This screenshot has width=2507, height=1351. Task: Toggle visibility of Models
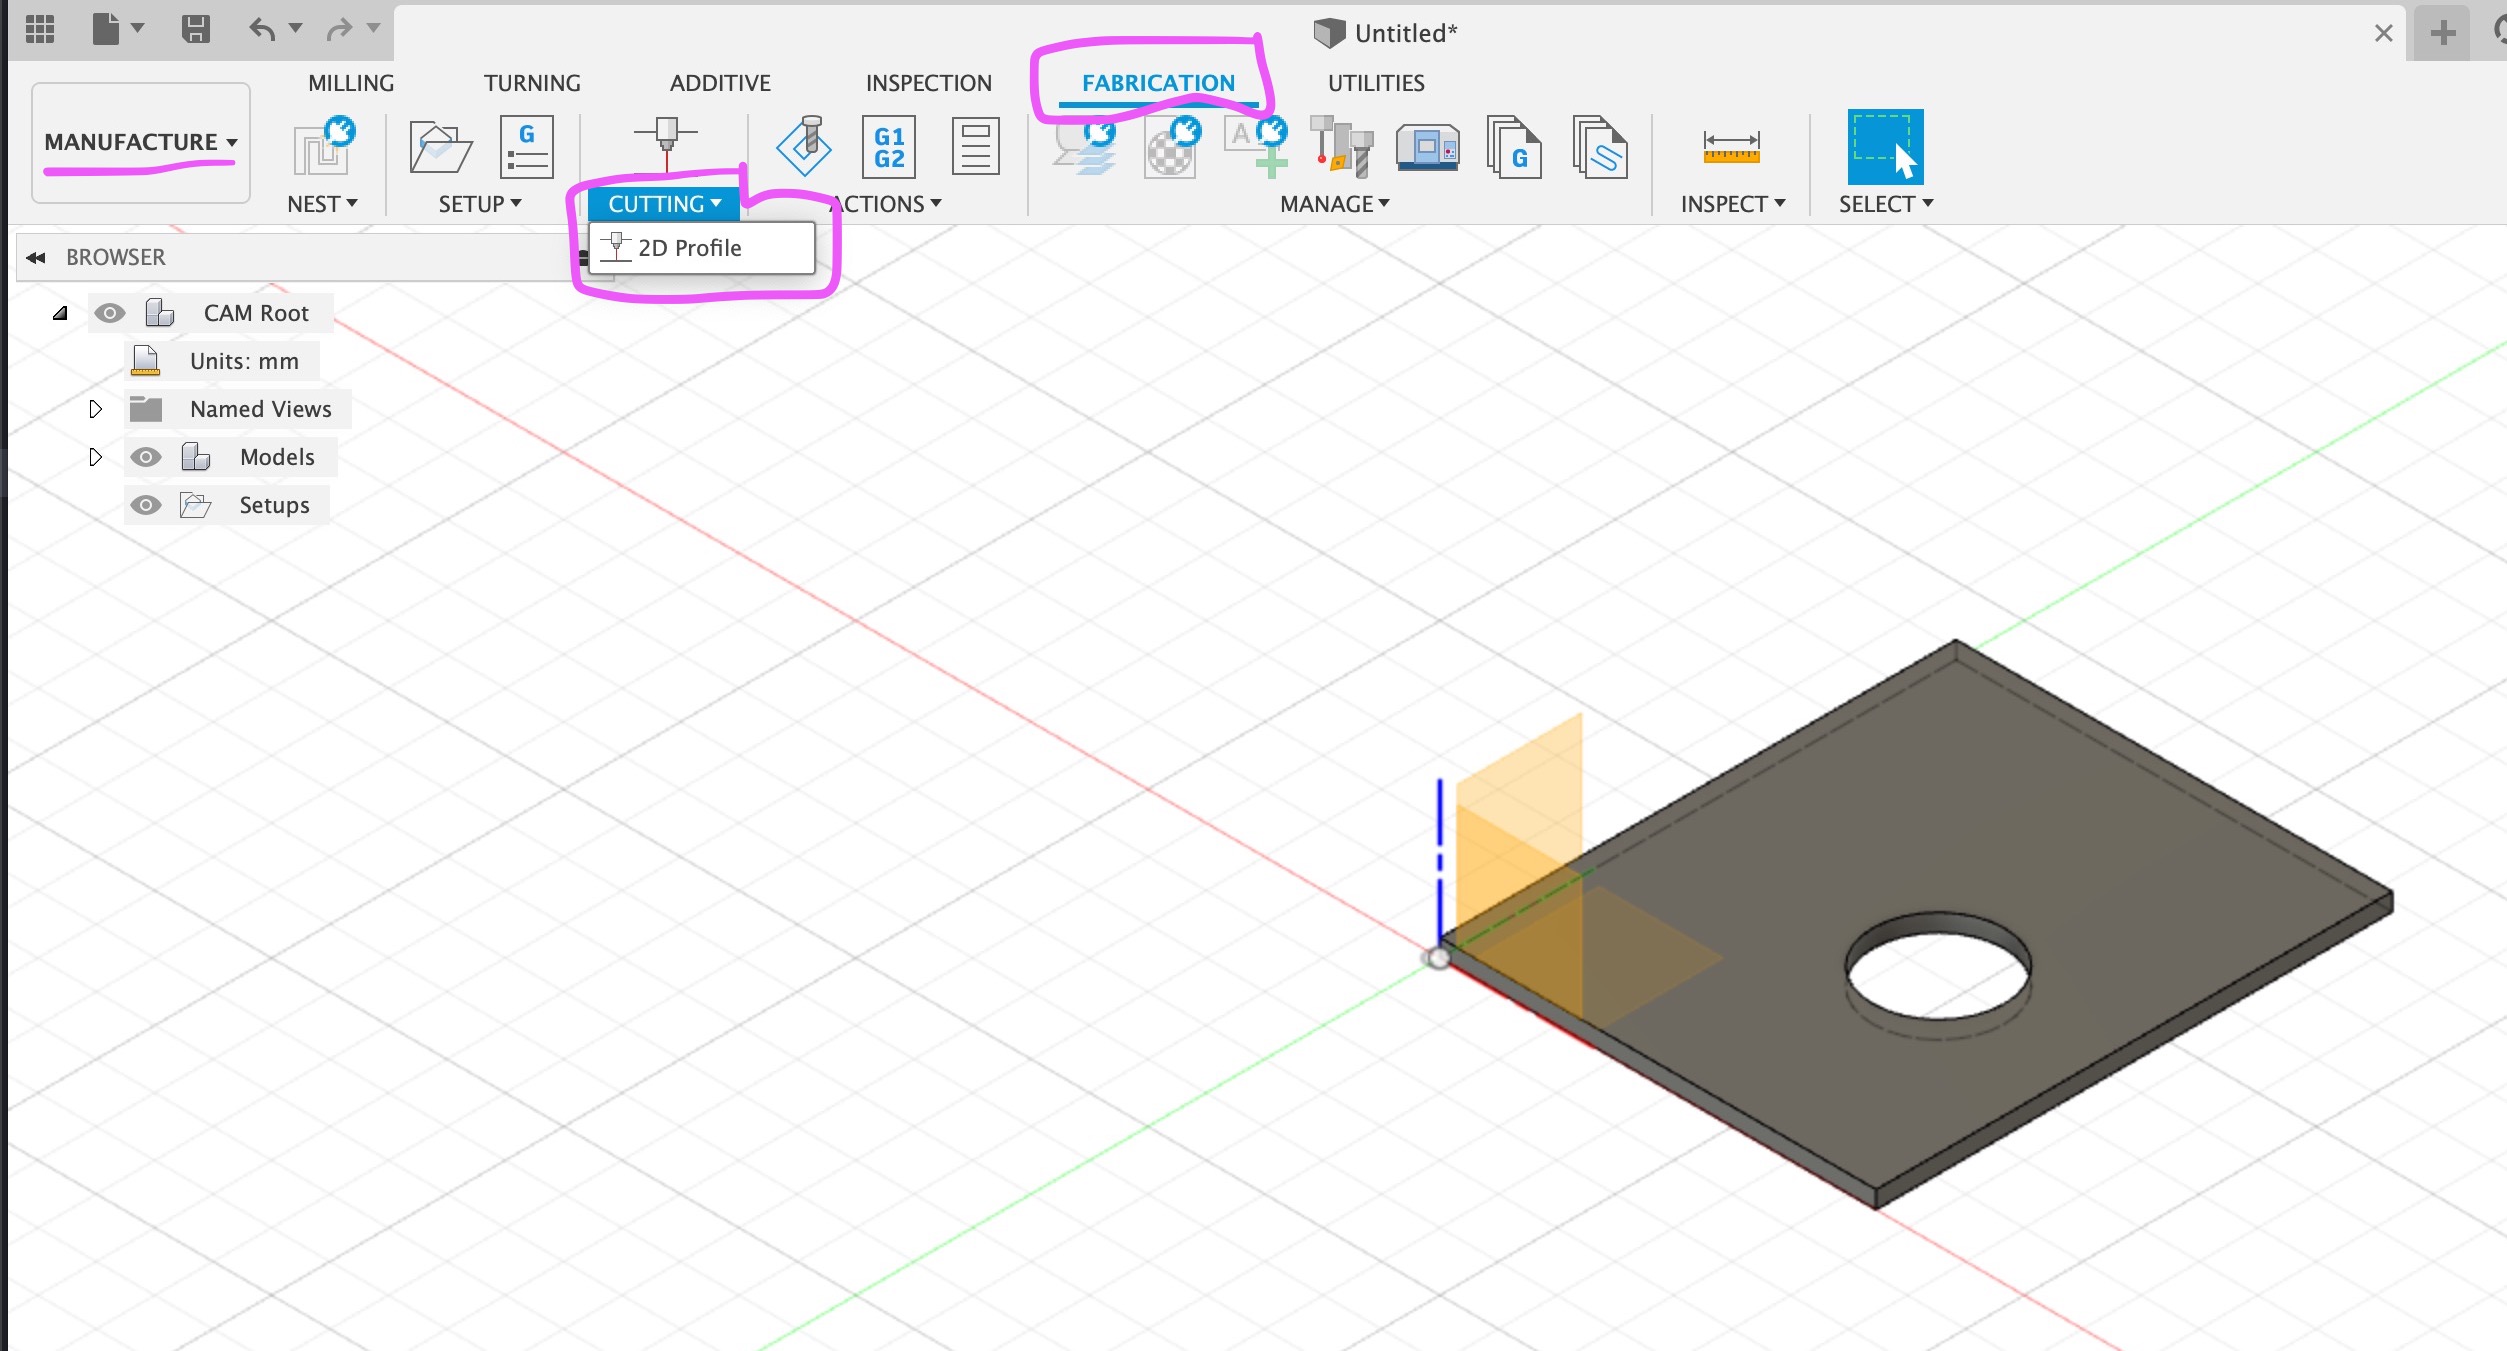(146, 457)
